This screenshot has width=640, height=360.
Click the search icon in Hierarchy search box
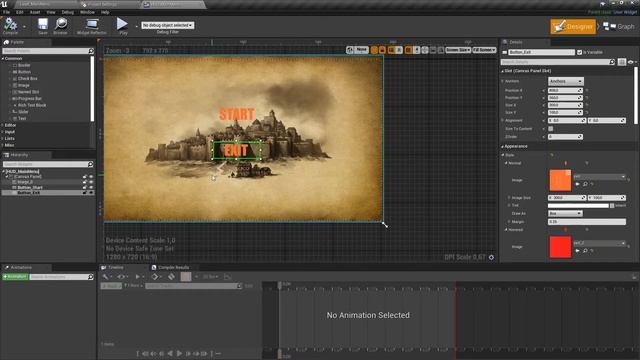91,164
